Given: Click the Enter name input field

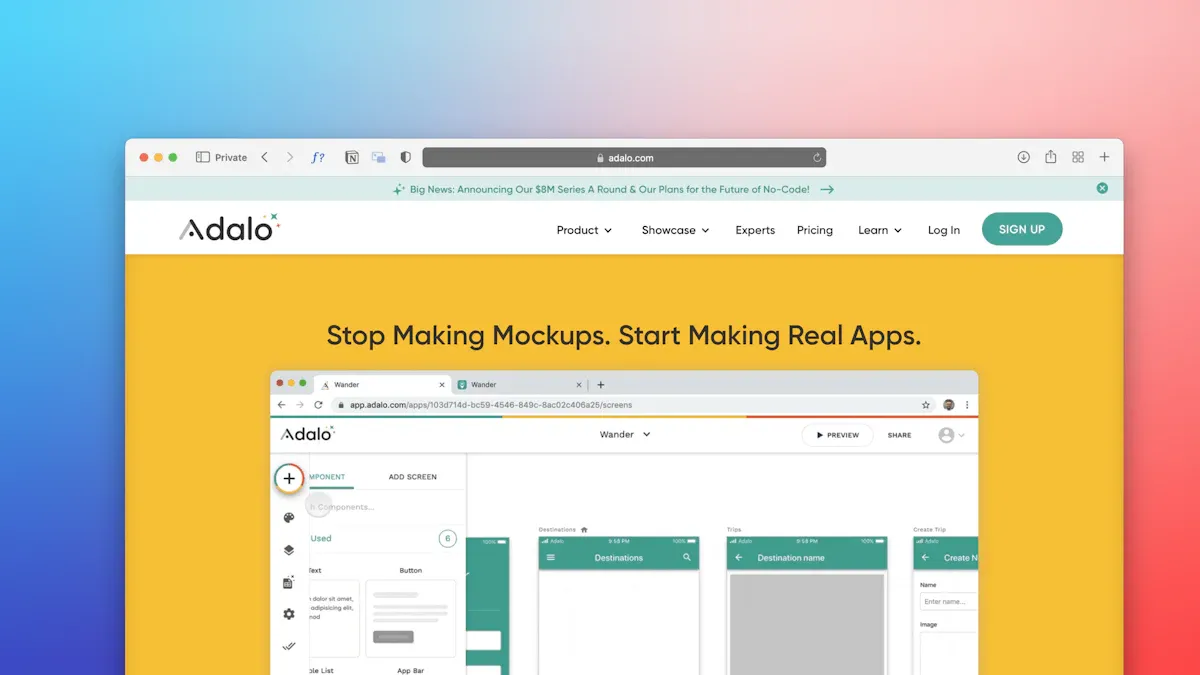Looking at the screenshot, I should pos(948,601).
